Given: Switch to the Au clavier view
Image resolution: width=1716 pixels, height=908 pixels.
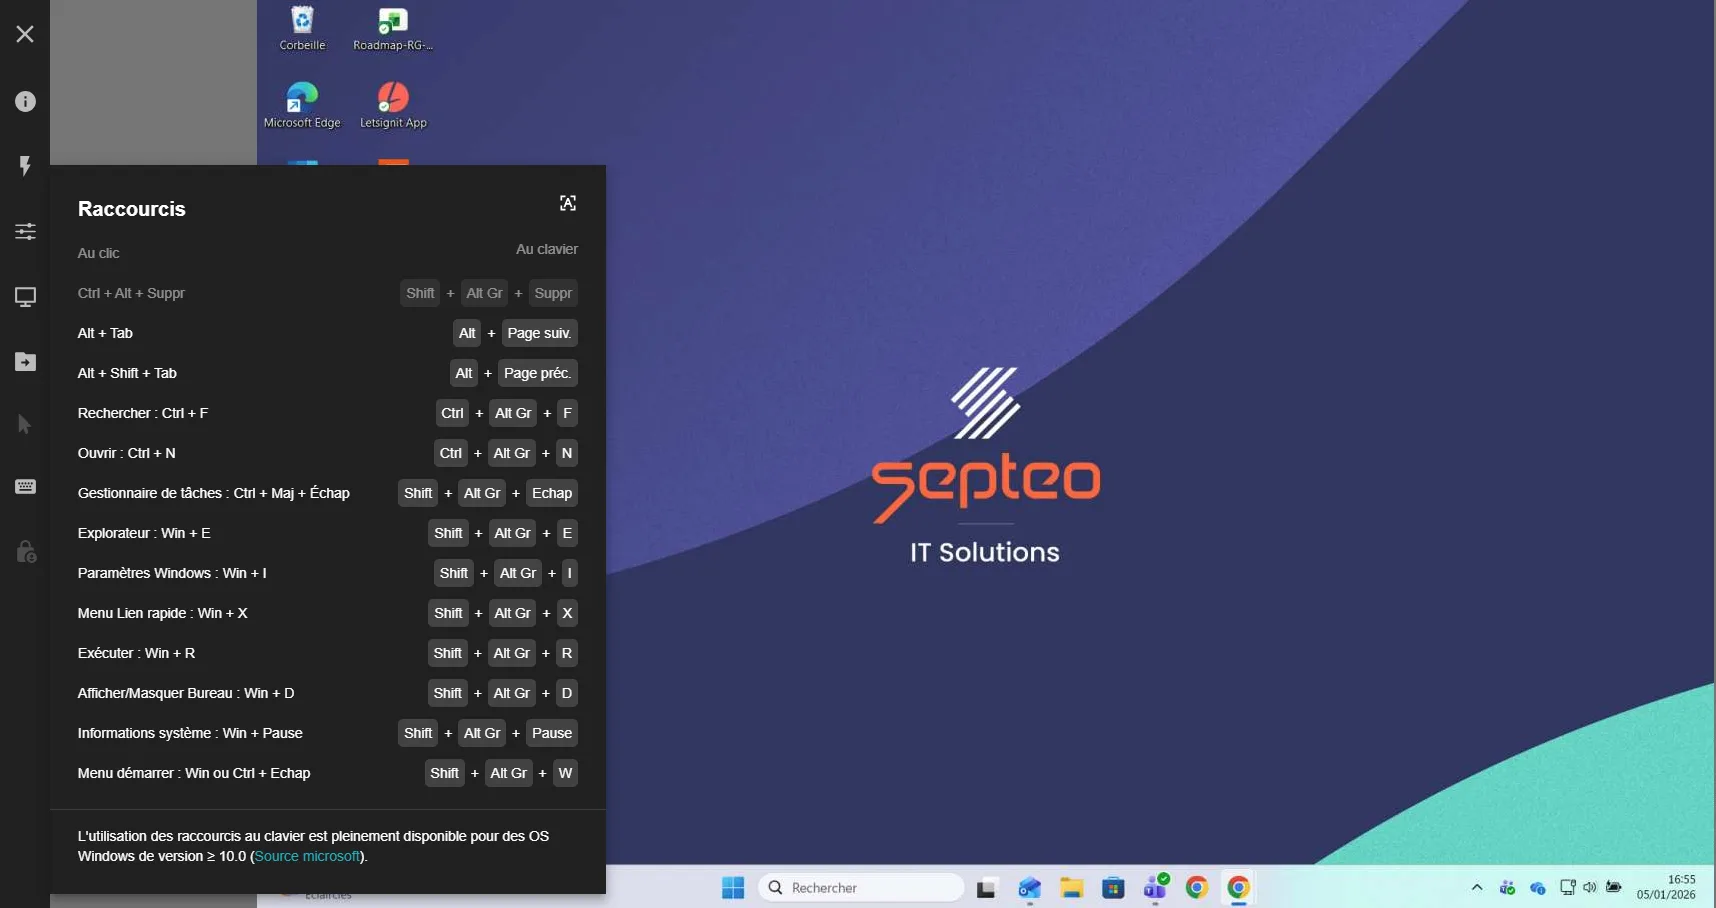Looking at the screenshot, I should pos(546,249).
